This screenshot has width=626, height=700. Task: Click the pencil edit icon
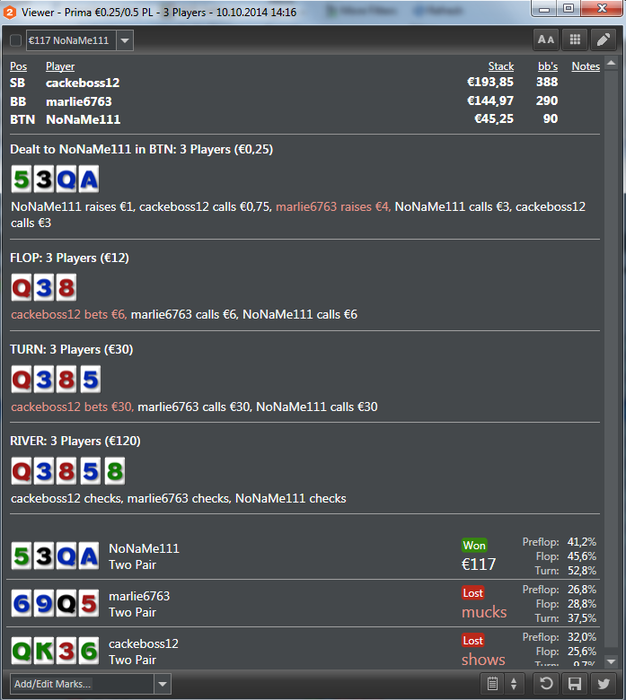click(603, 40)
